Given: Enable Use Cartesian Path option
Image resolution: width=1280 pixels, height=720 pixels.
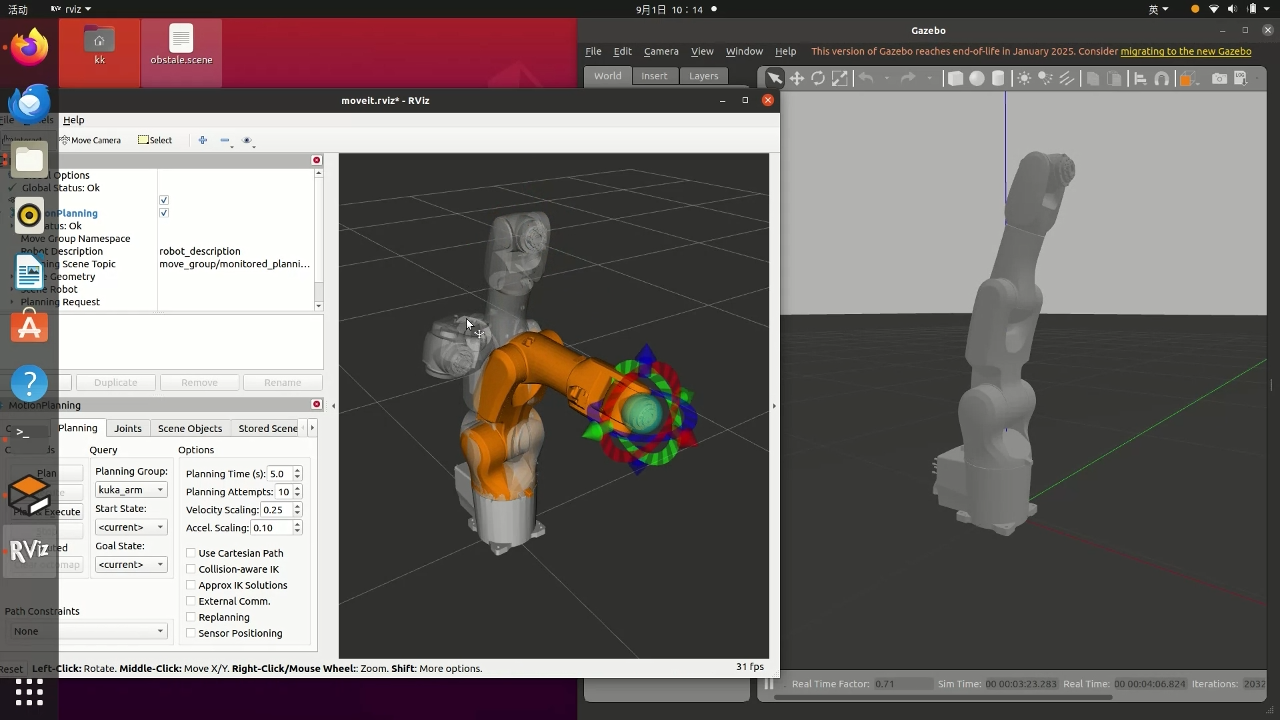Looking at the screenshot, I should pyautogui.click(x=191, y=553).
